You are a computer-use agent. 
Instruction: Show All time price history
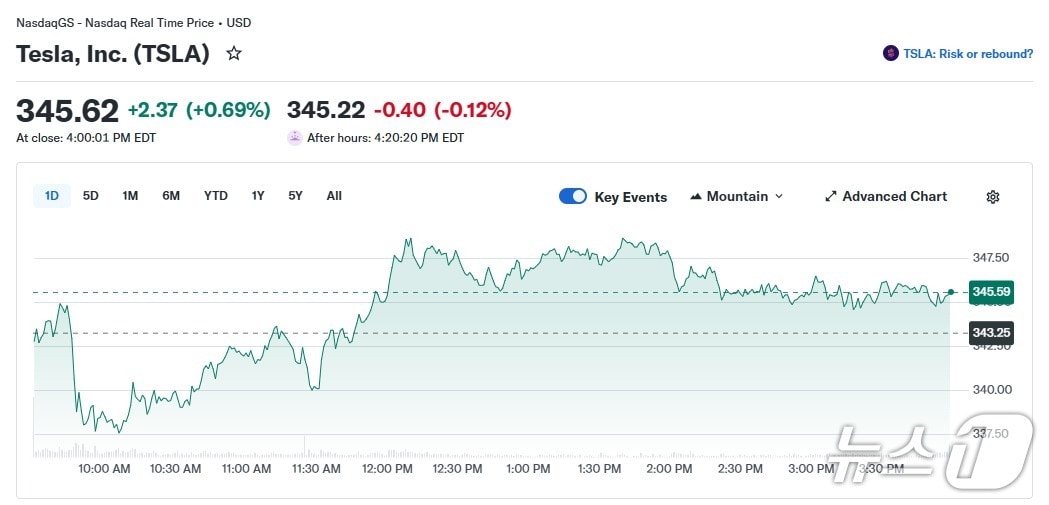pyautogui.click(x=334, y=196)
